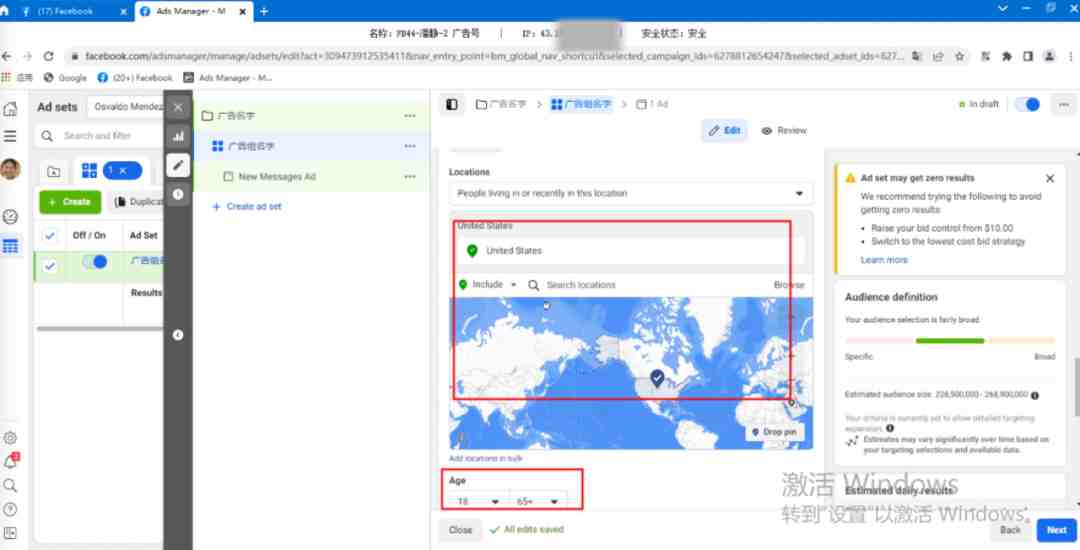1080x550 pixels.
Task: Click the green Create button
Action: coord(70,202)
